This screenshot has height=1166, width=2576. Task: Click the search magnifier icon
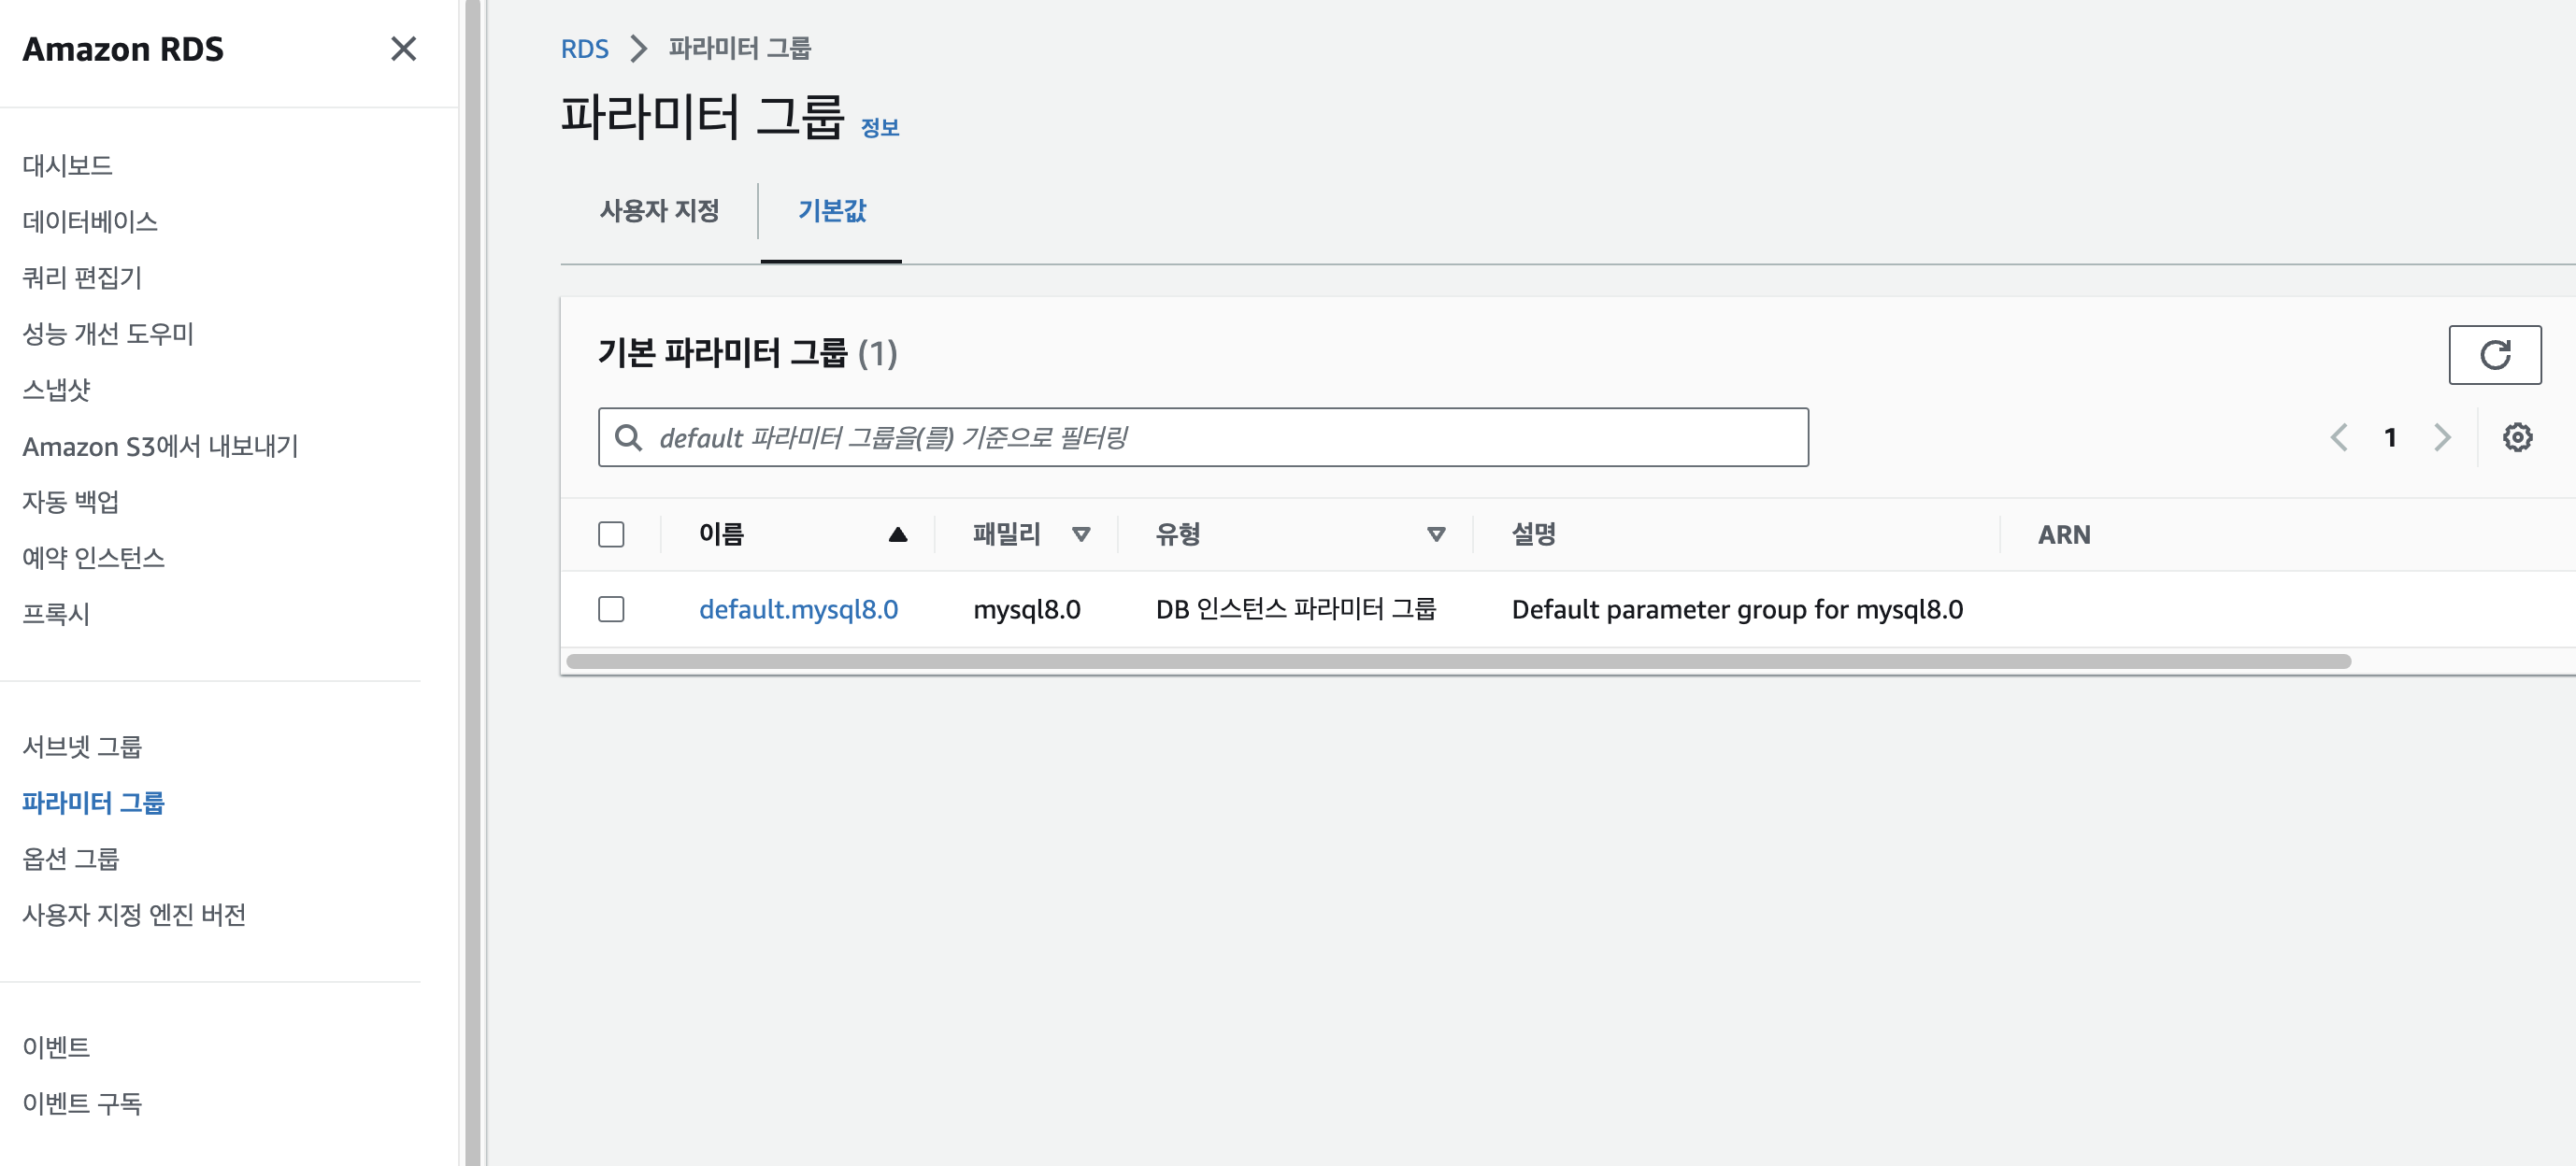click(628, 437)
